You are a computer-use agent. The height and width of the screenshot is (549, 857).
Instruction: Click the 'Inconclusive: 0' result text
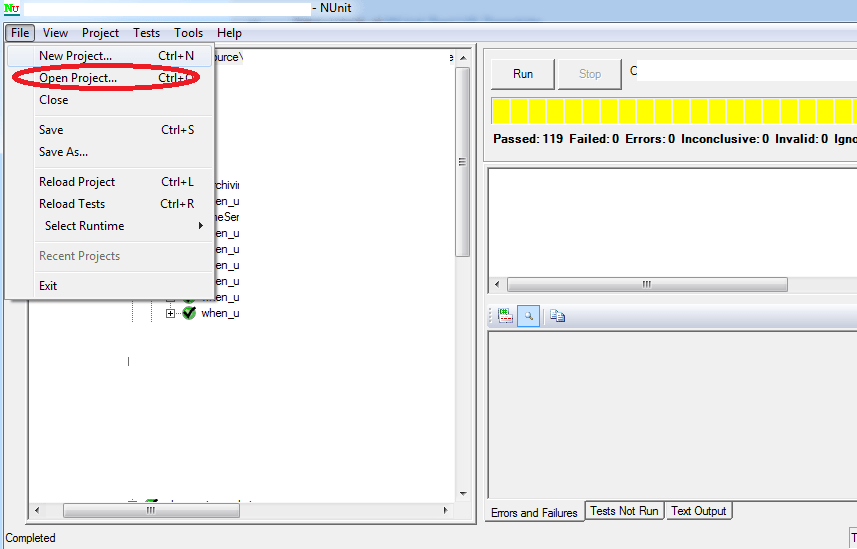725,139
